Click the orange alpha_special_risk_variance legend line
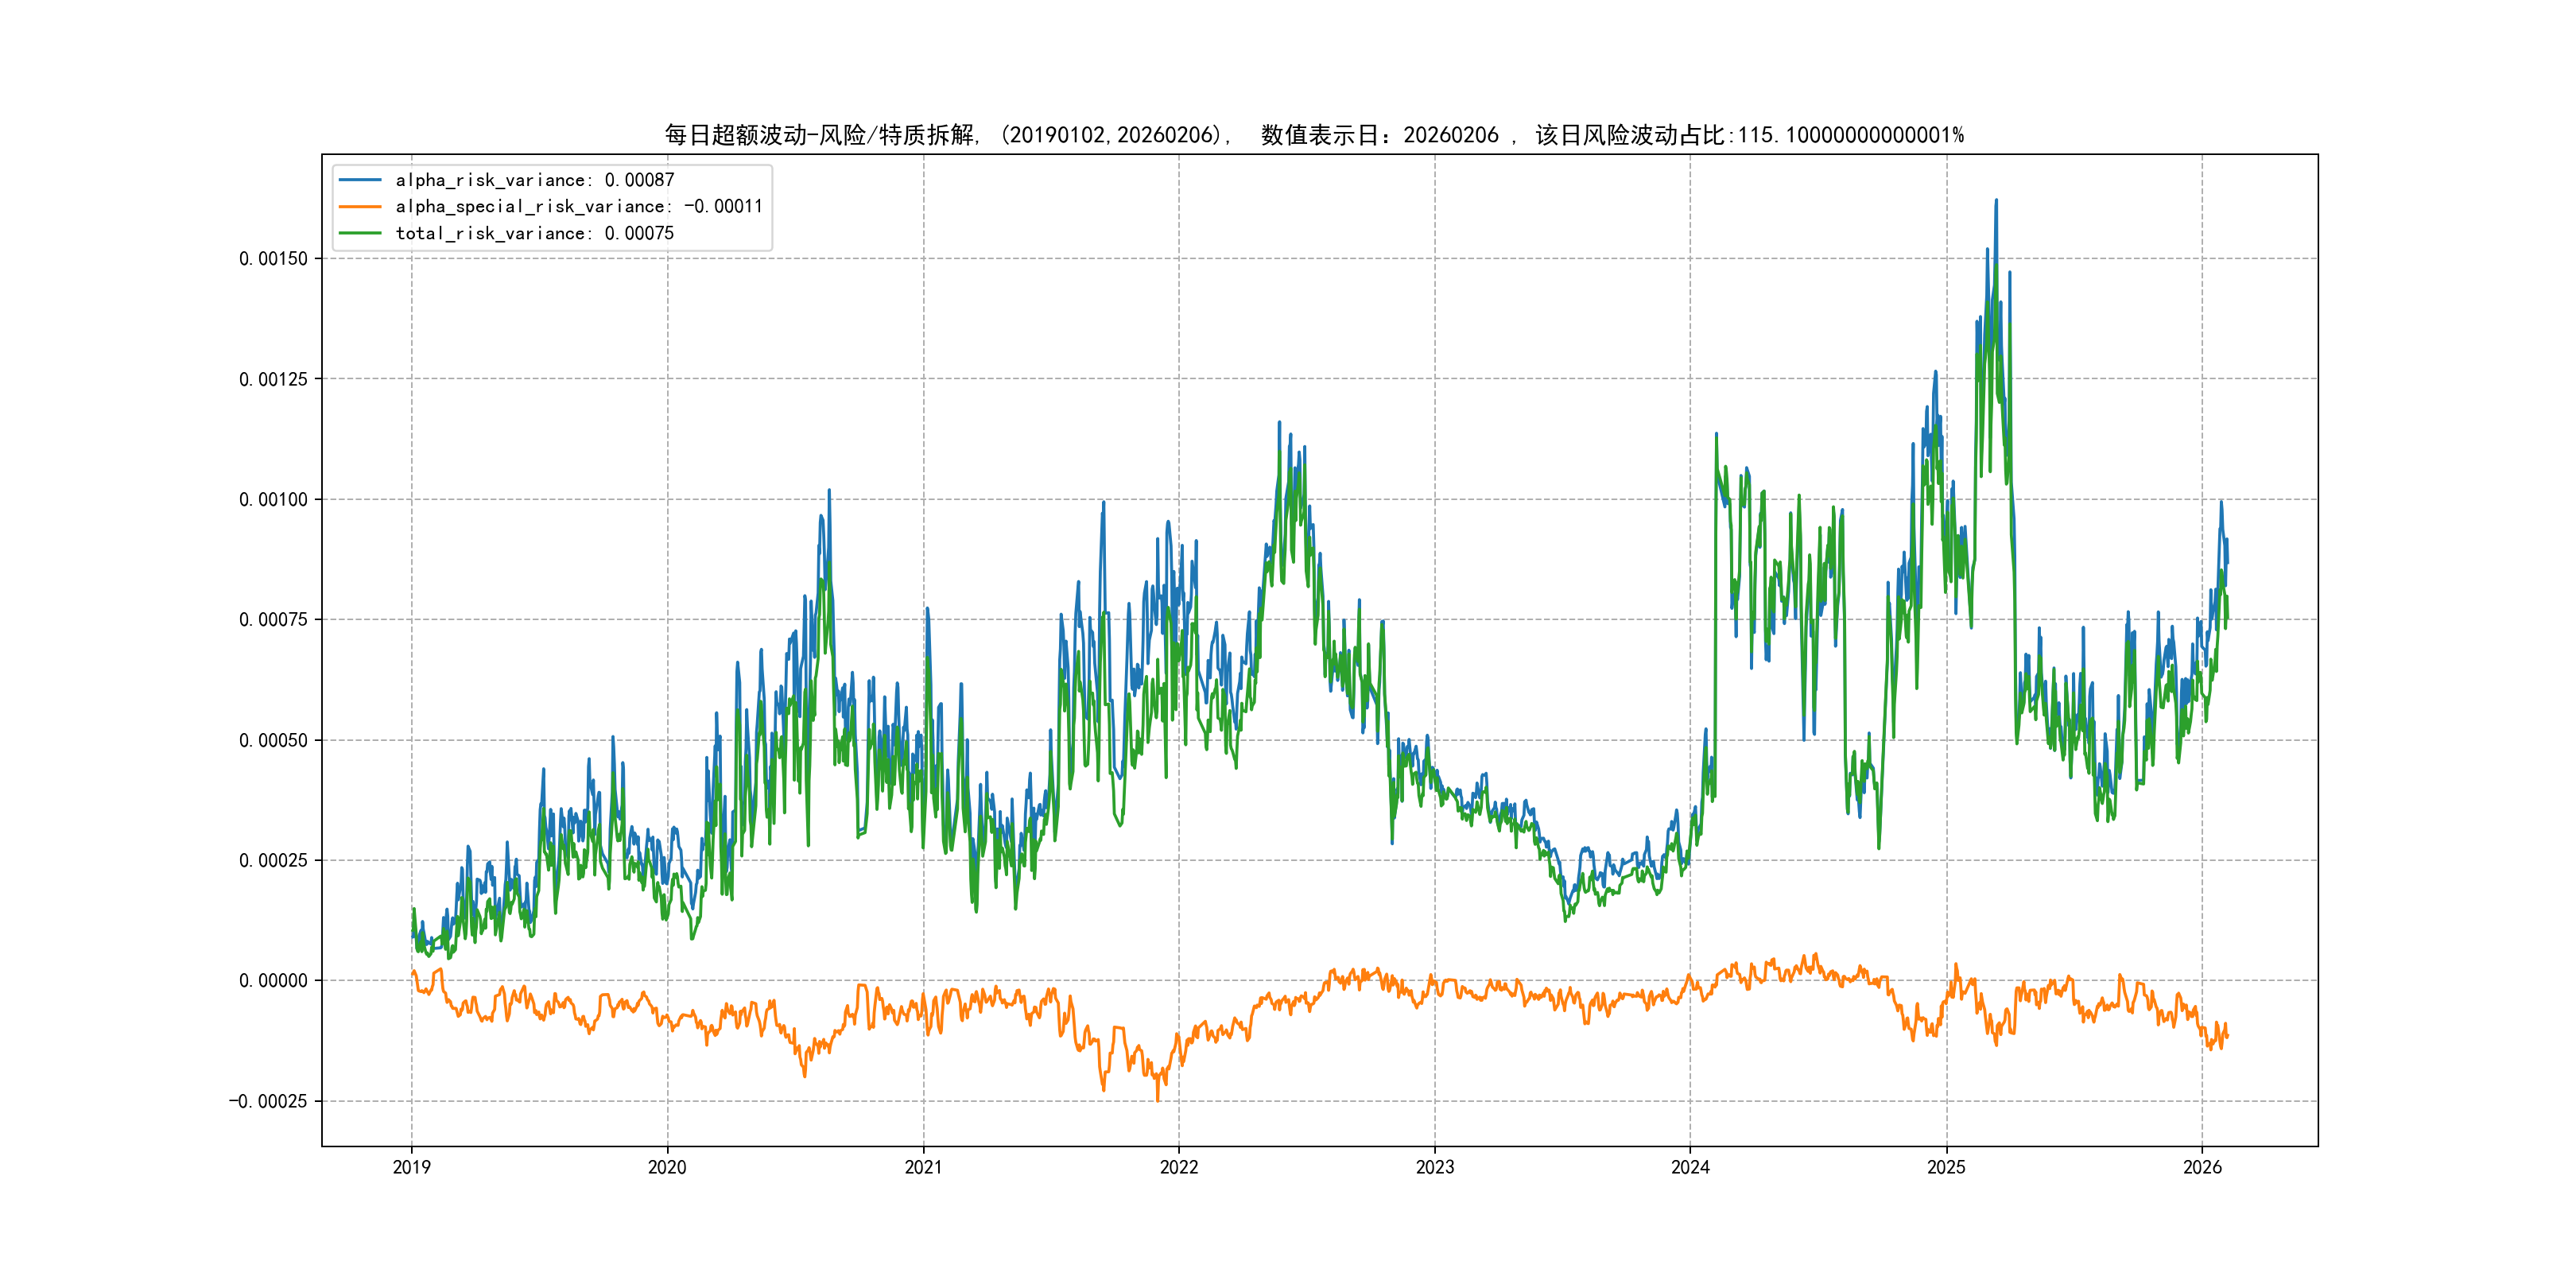 pos(360,206)
